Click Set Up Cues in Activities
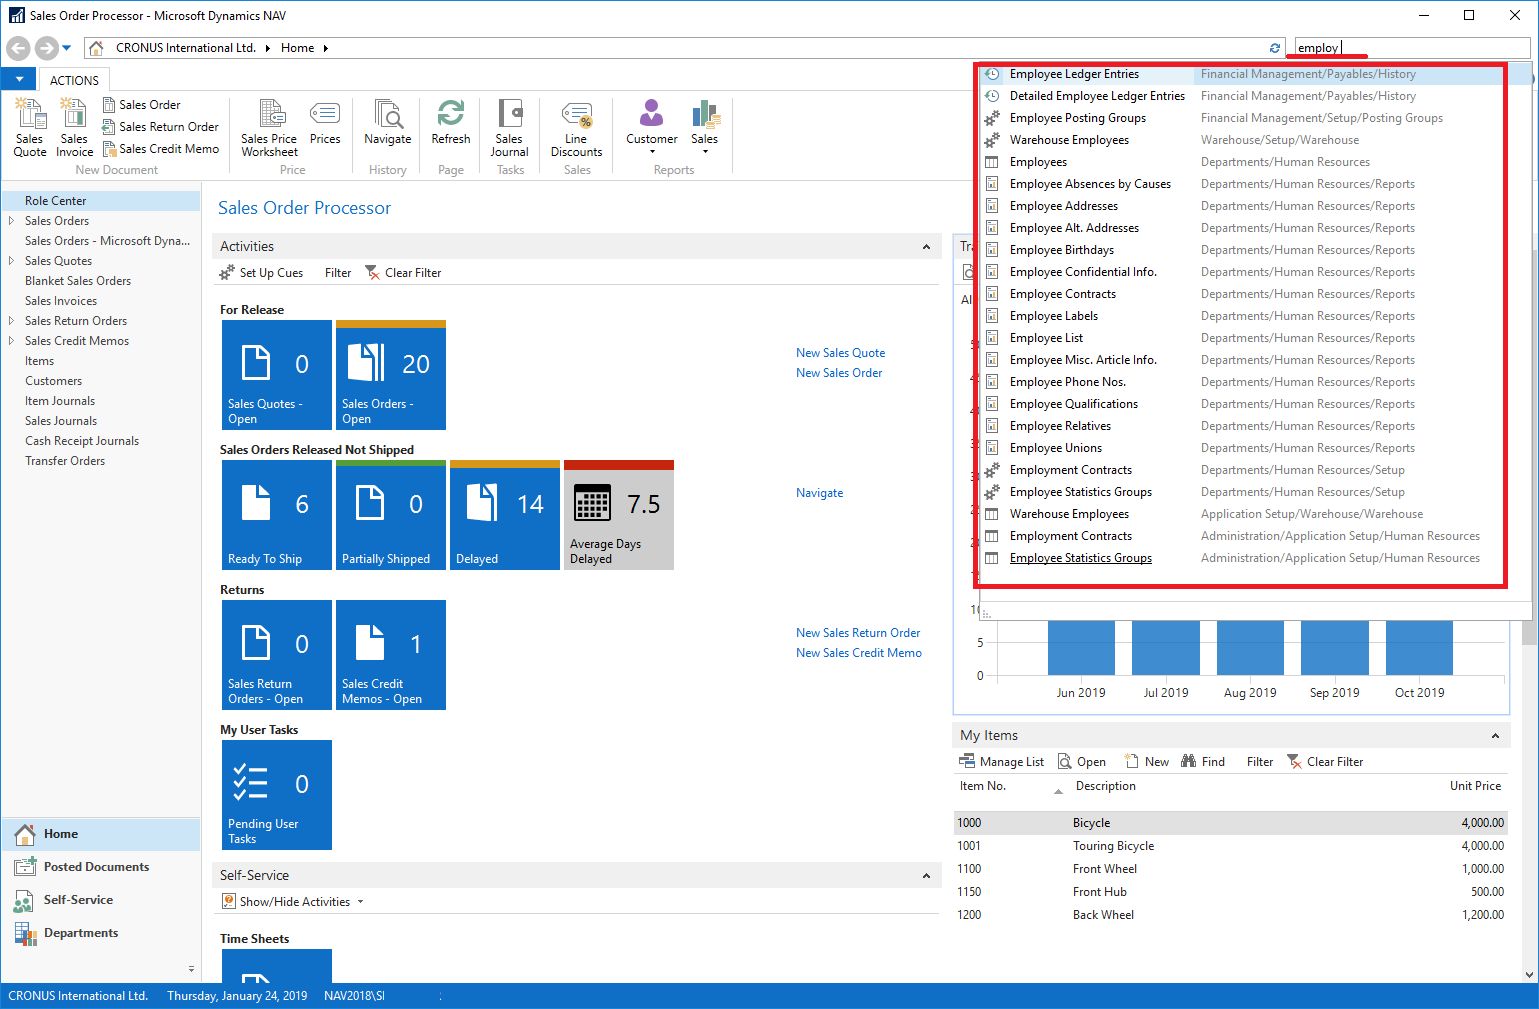 coord(261,273)
